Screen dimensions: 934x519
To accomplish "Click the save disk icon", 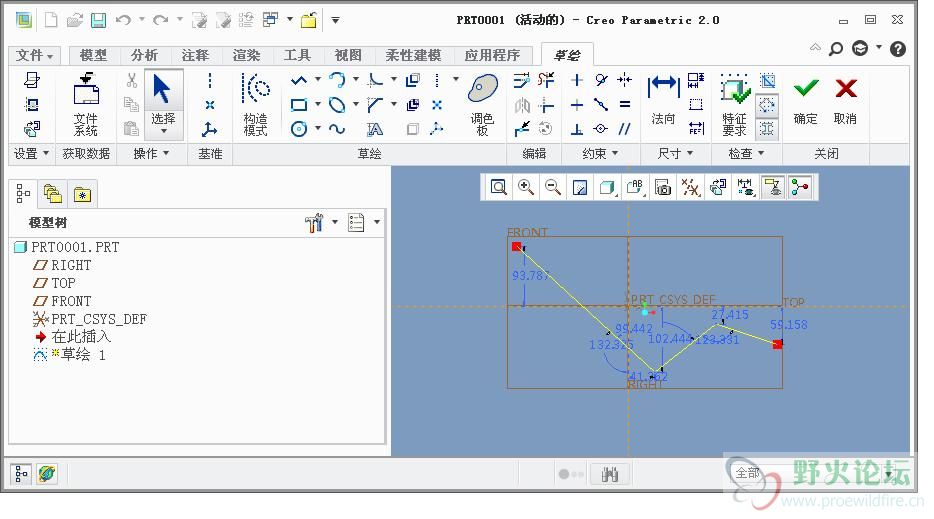I will pos(98,20).
